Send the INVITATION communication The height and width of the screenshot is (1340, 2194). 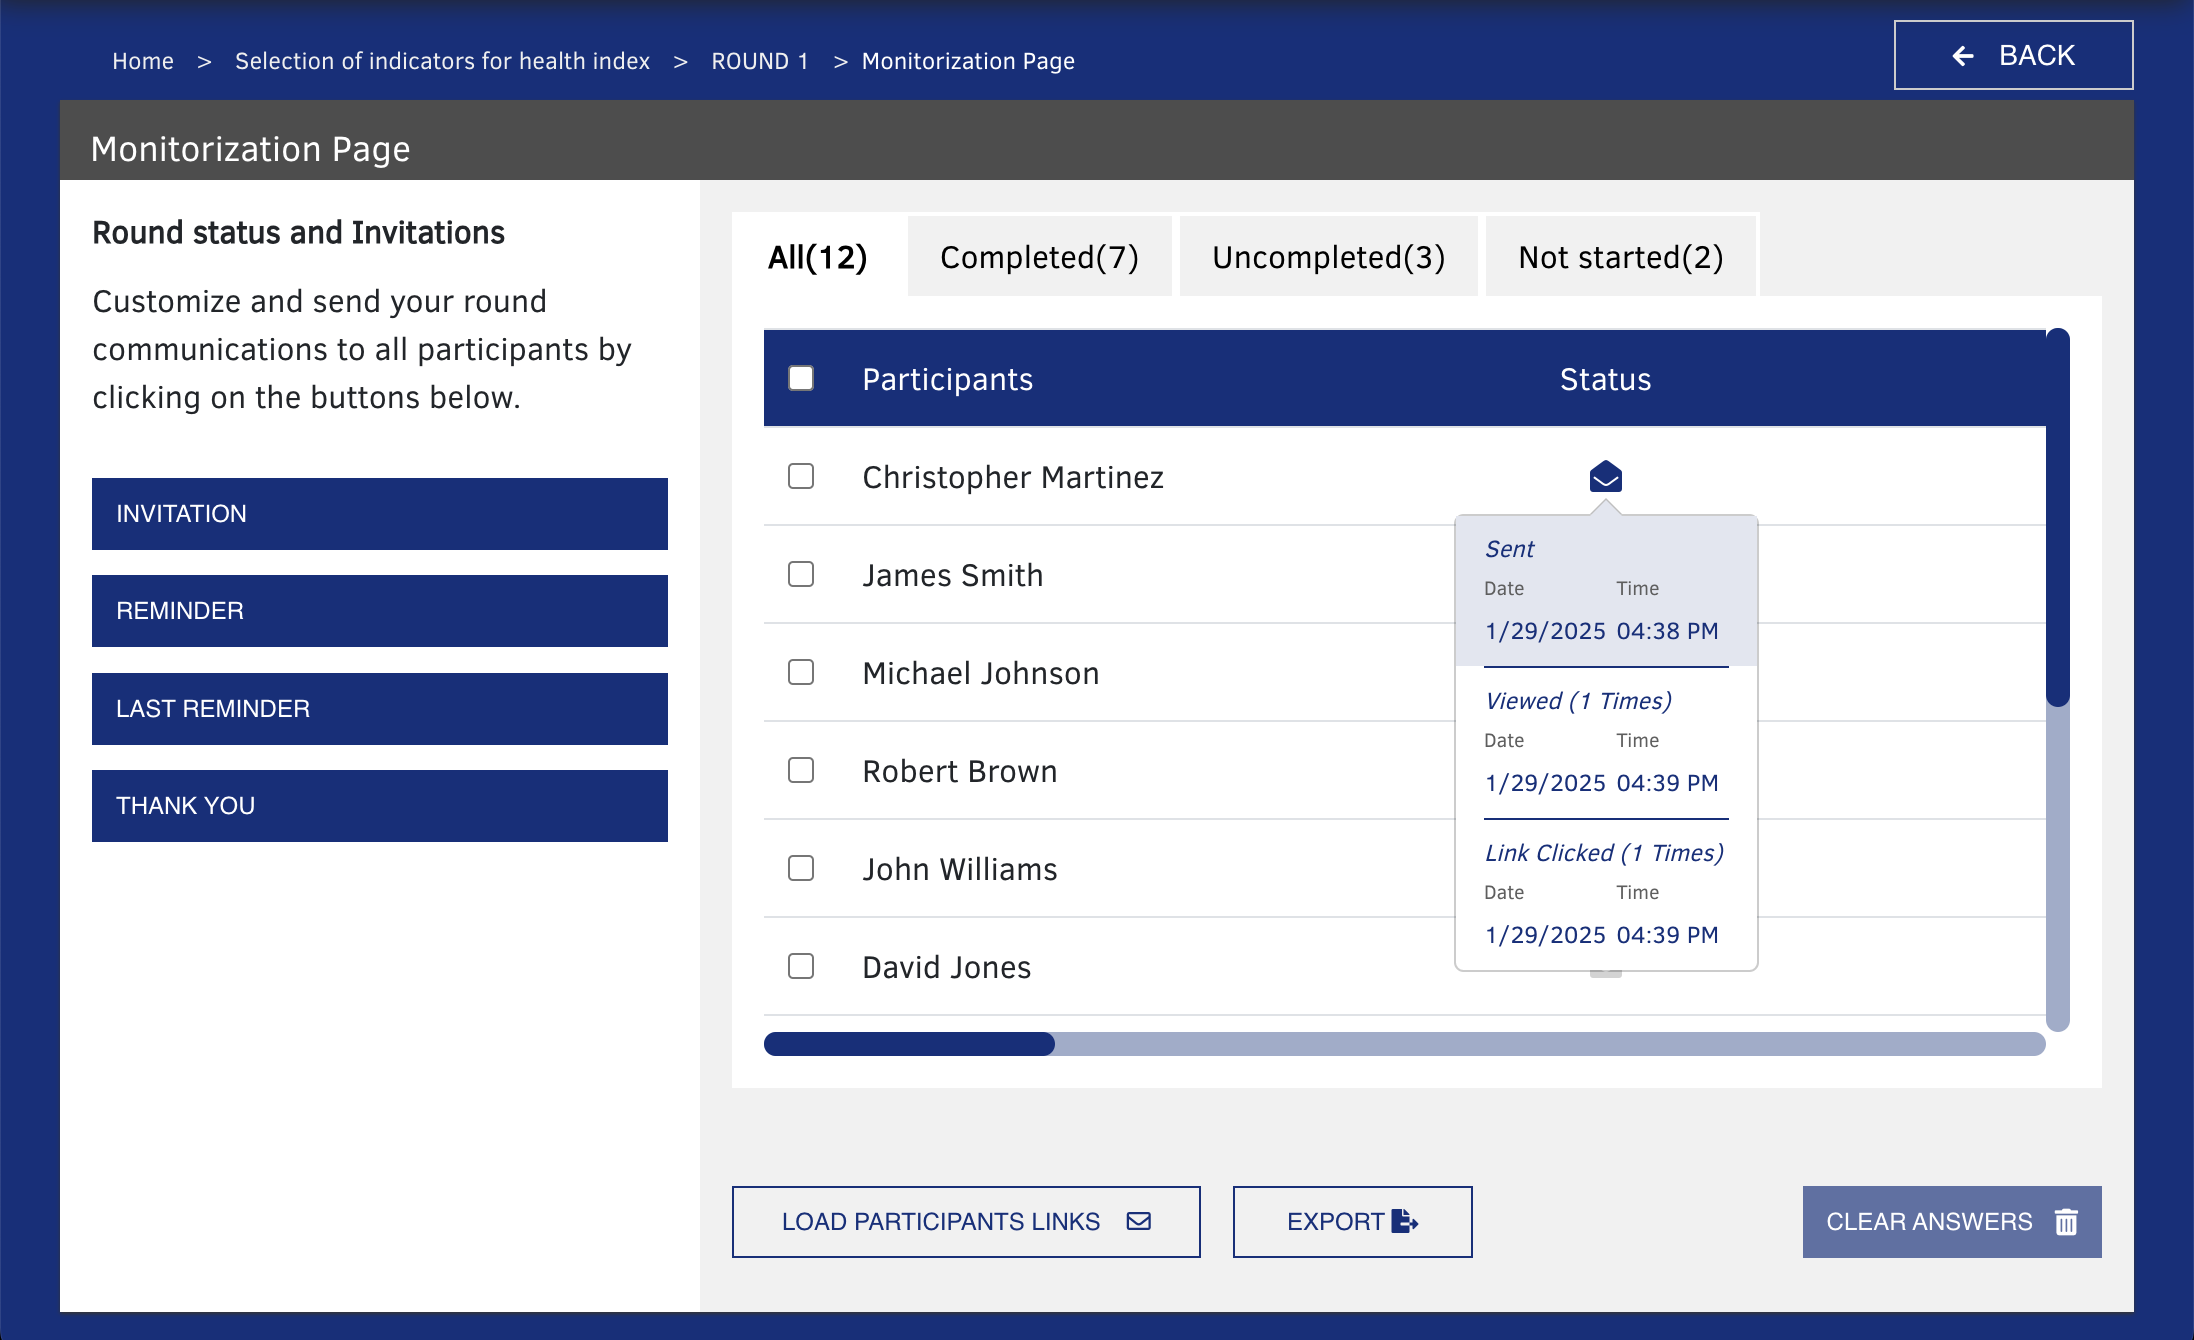tap(380, 514)
